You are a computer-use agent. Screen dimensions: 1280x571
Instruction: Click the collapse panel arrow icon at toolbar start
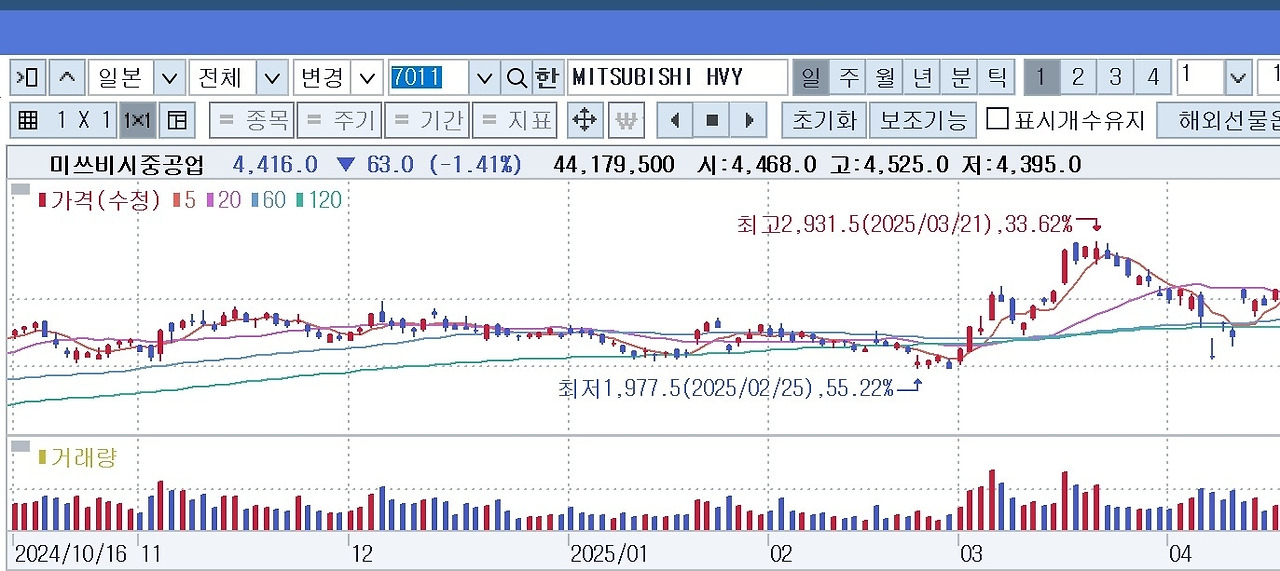(28, 77)
